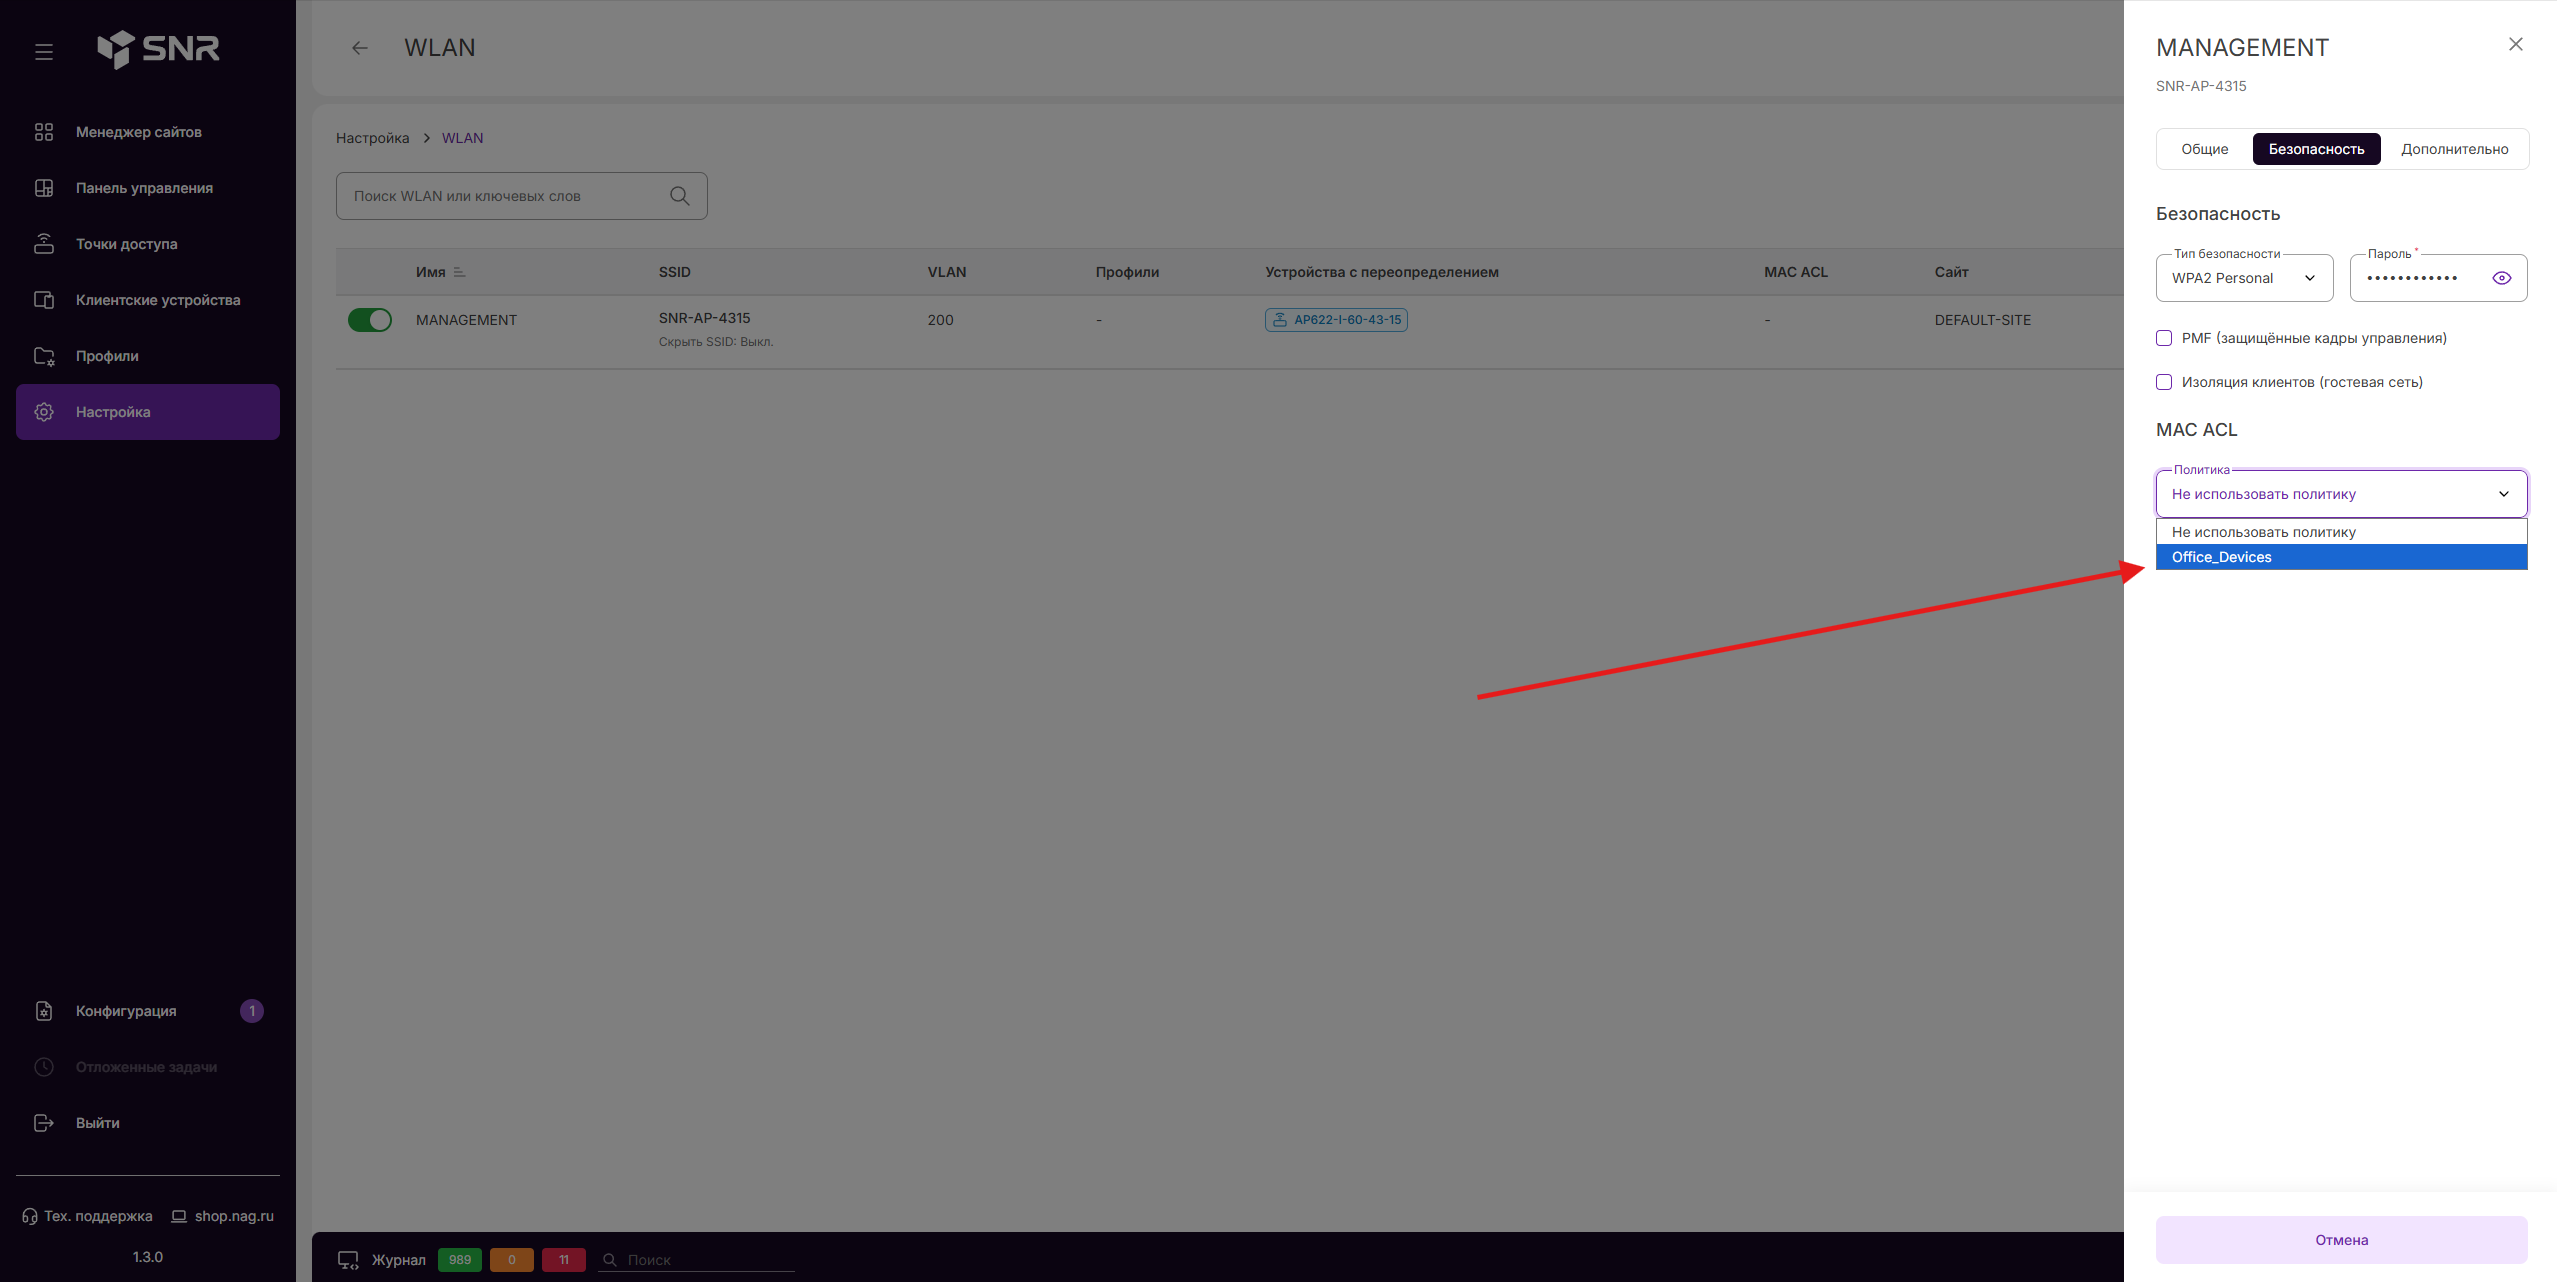Click the Отмена button
This screenshot has height=1282, width=2557.
[x=2341, y=1240]
